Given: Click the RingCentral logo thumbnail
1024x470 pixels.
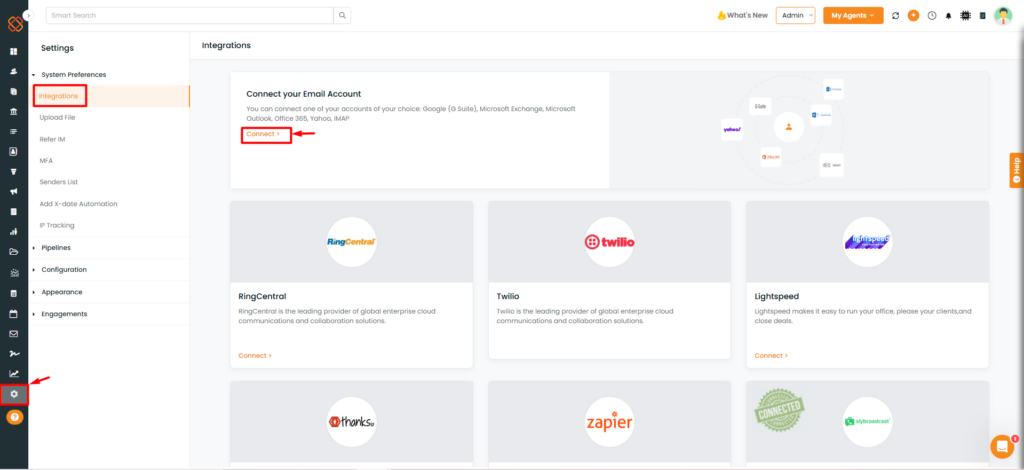Looking at the screenshot, I should 351,242.
